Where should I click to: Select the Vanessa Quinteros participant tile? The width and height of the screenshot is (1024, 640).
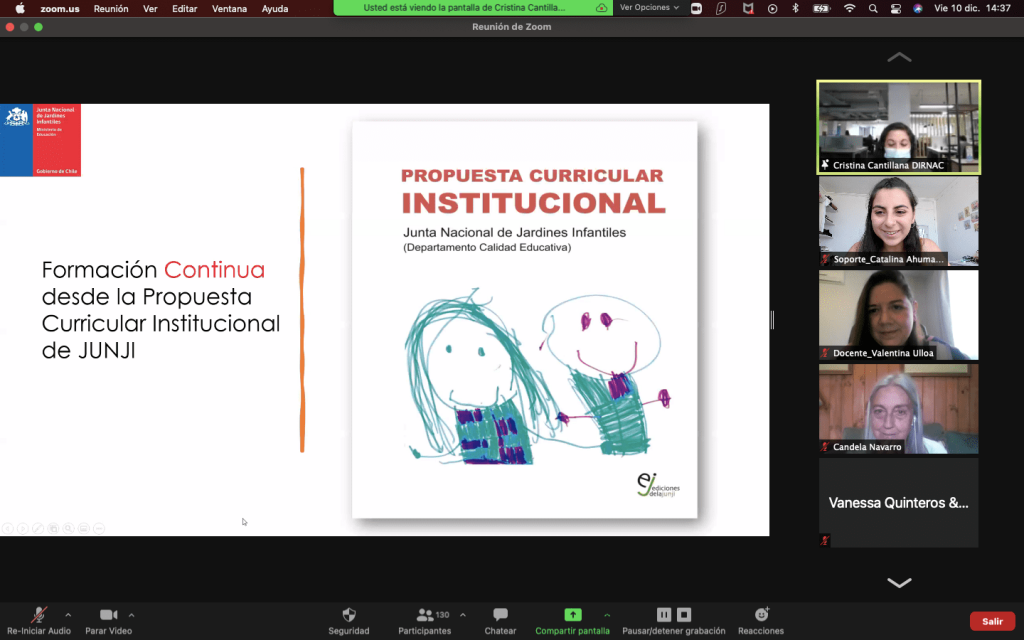(x=899, y=503)
